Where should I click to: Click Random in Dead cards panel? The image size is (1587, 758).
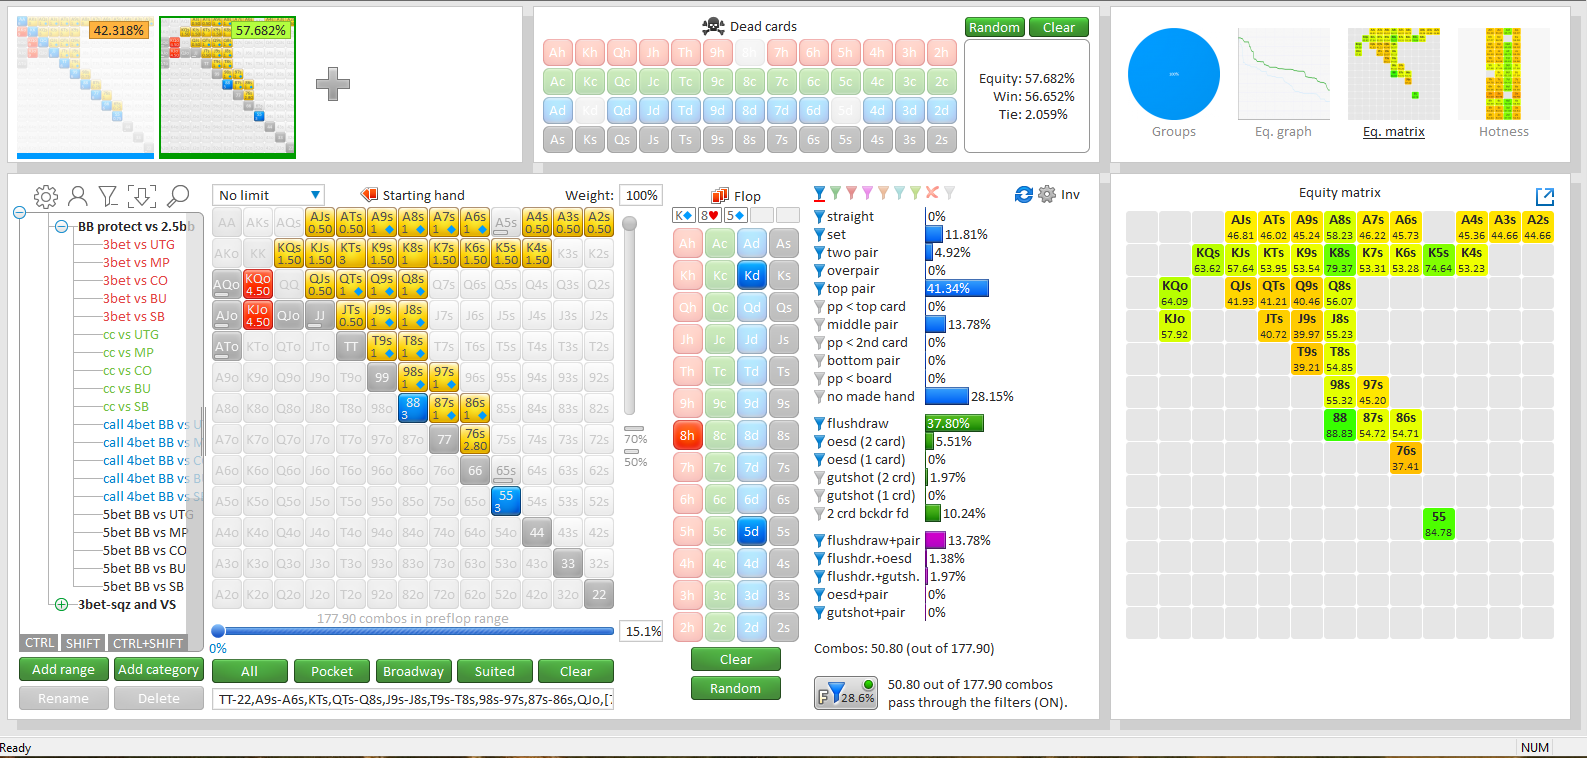coord(994,28)
